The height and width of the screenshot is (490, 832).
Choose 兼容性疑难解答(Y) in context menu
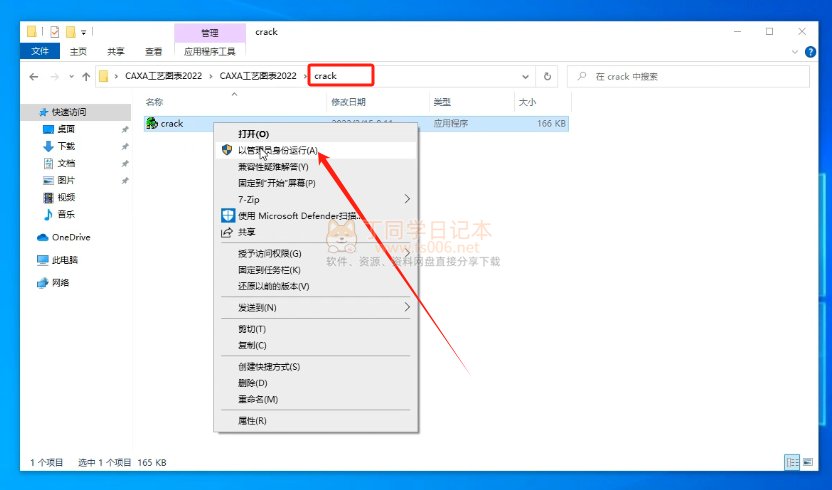coord(316,167)
